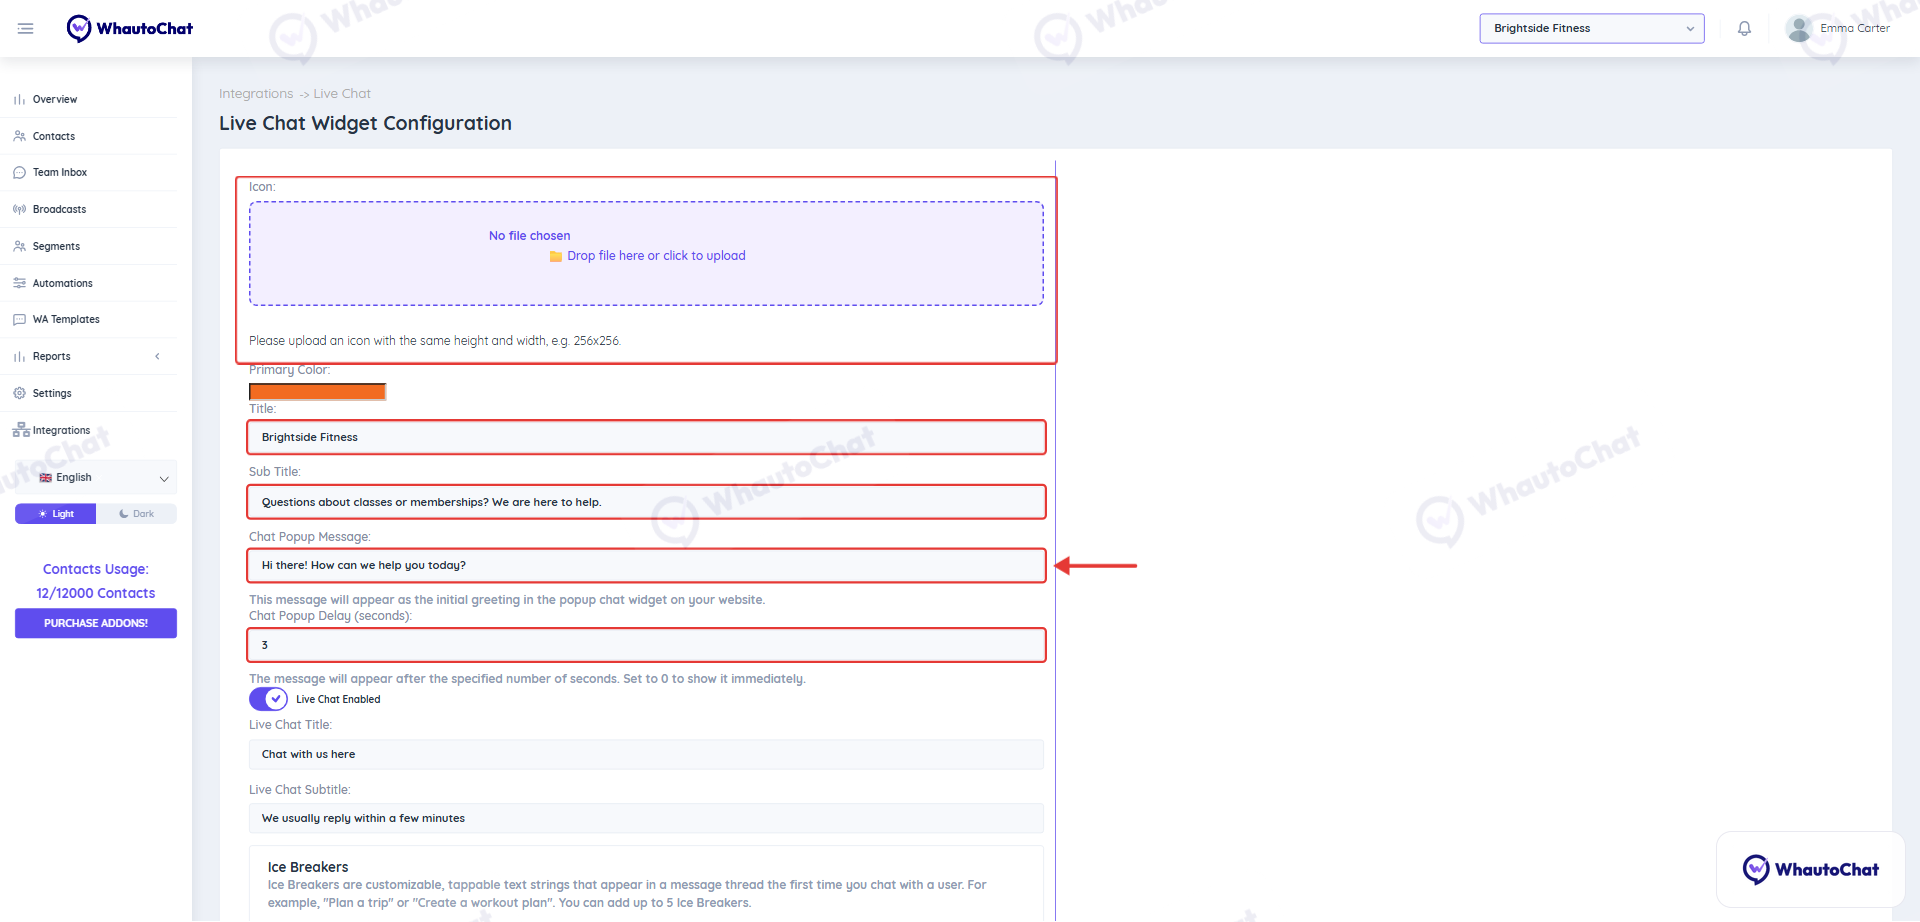Open the orange Primary Color swatch
This screenshot has height=922, width=1920.
click(x=317, y=391)
